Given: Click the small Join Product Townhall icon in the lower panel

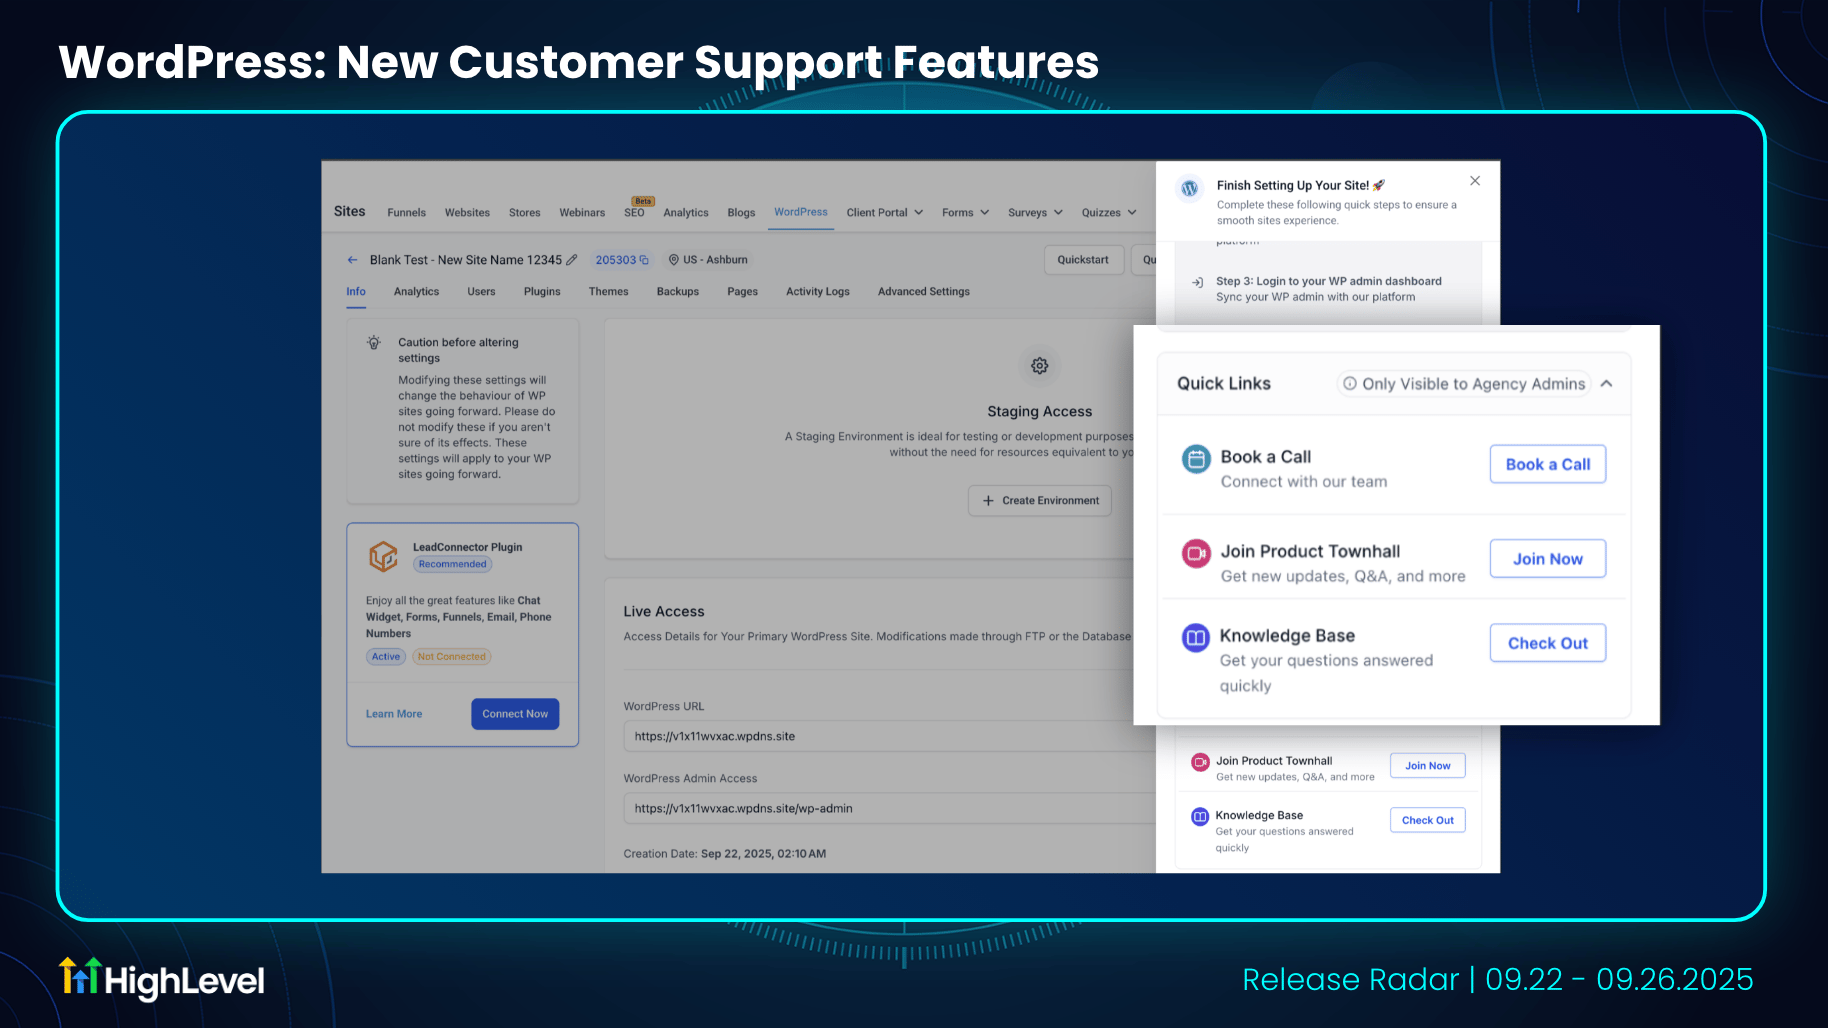Looking at the screenshot, I should pos(1200,762).
